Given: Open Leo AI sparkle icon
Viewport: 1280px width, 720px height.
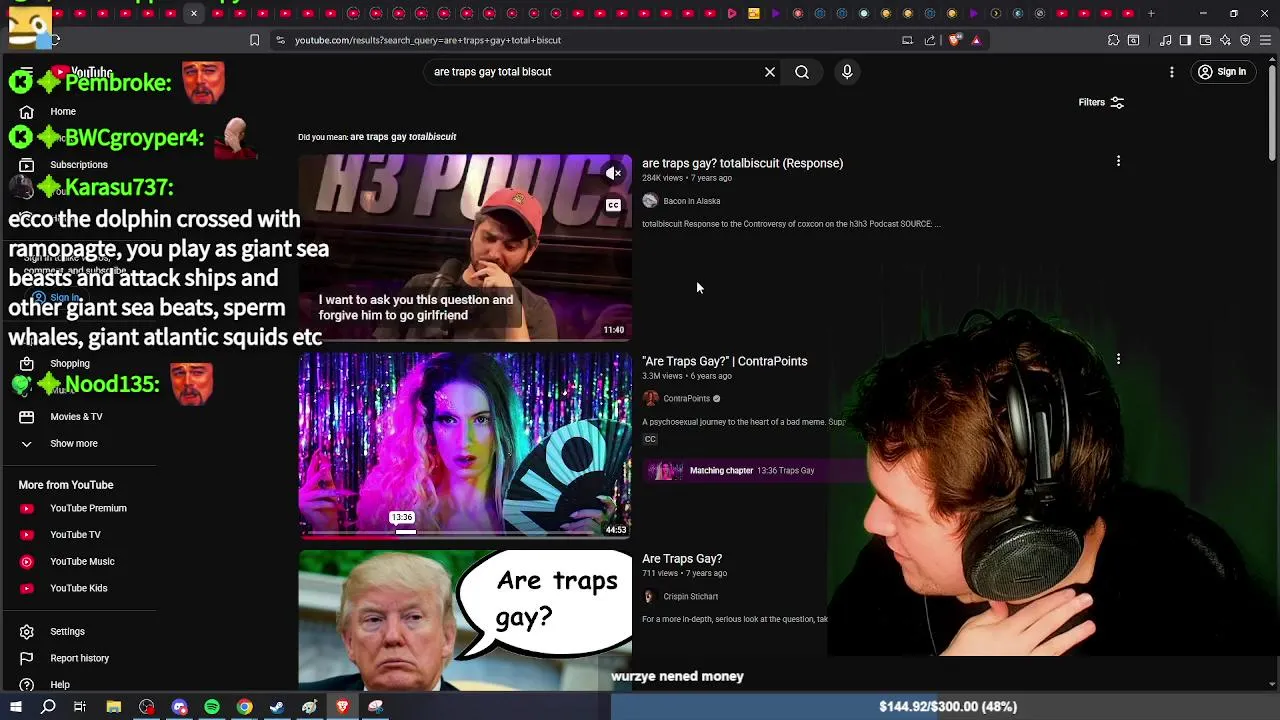Looking at the screenshot, I should click(x=1225, y=40).
